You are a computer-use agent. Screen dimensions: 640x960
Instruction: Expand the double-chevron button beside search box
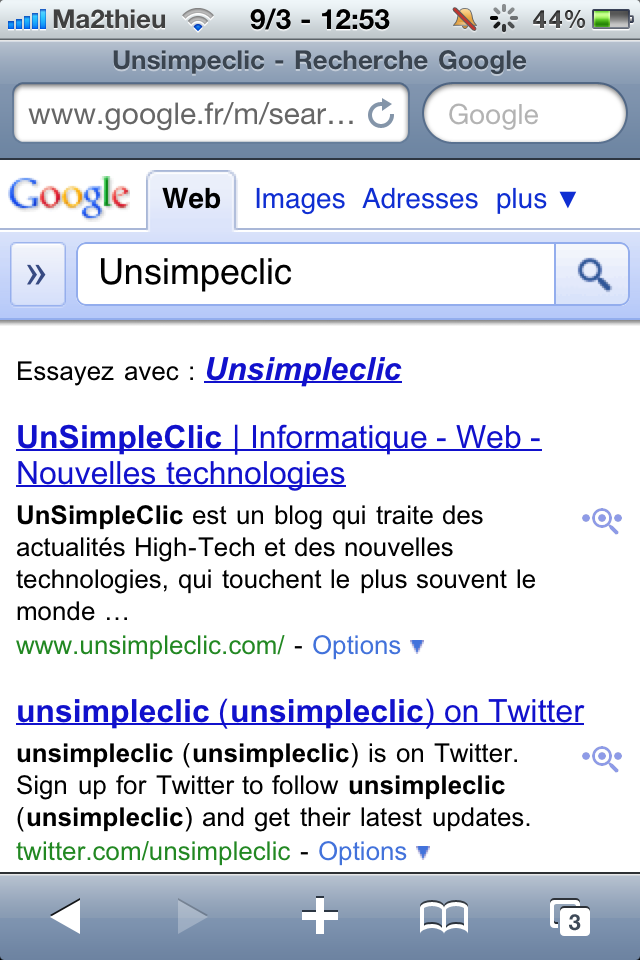click(x=37, y=274)
